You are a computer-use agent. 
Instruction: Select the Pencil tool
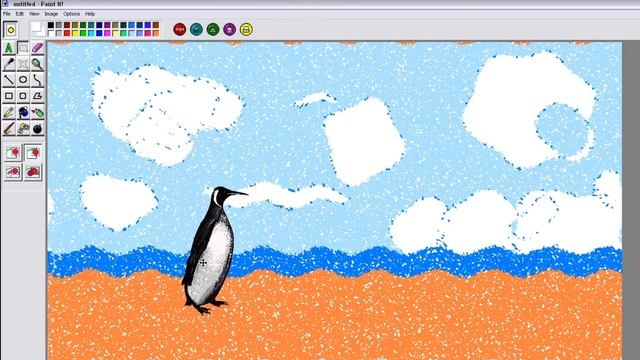click(9, 113)
